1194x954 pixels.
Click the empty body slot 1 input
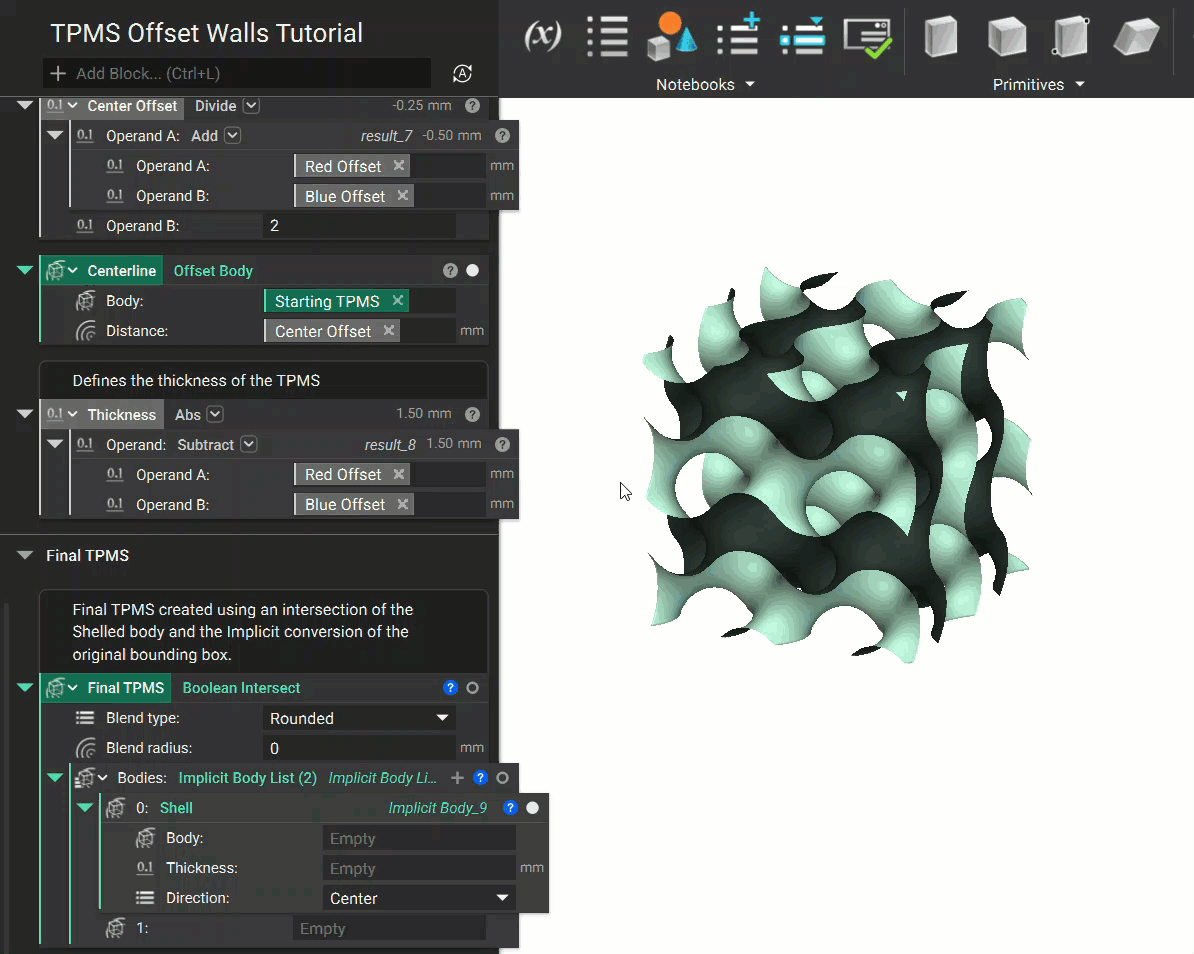389,928
